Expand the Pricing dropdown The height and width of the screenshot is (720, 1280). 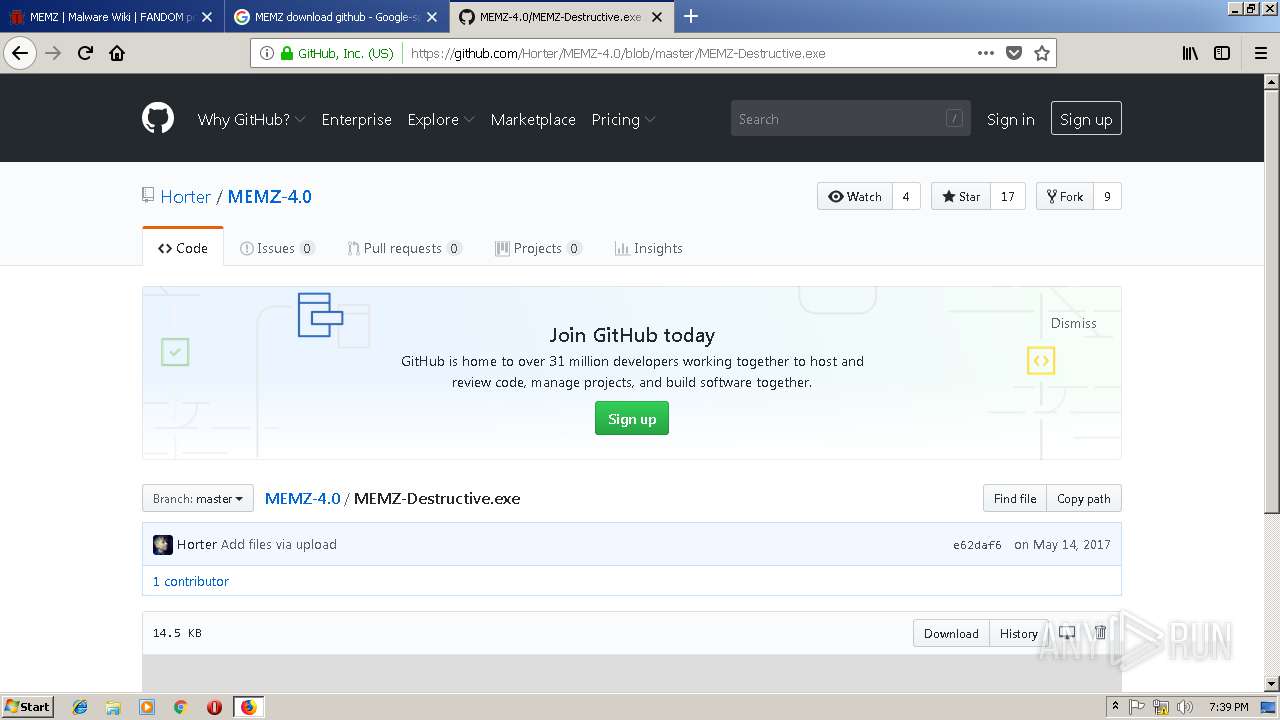[623, 119]
